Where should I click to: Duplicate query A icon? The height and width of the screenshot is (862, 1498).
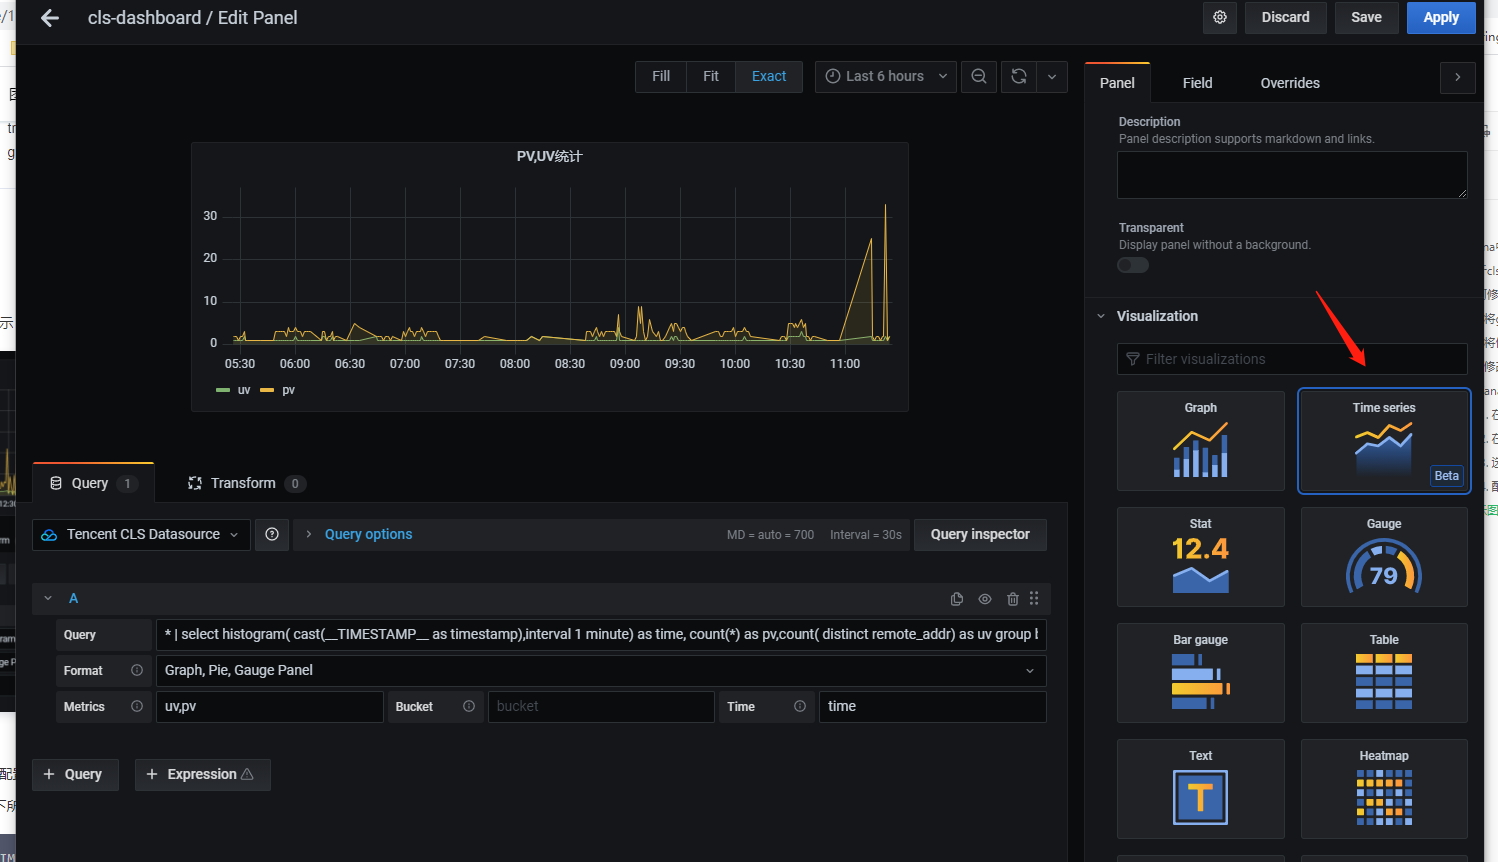(x=957, y=599)
